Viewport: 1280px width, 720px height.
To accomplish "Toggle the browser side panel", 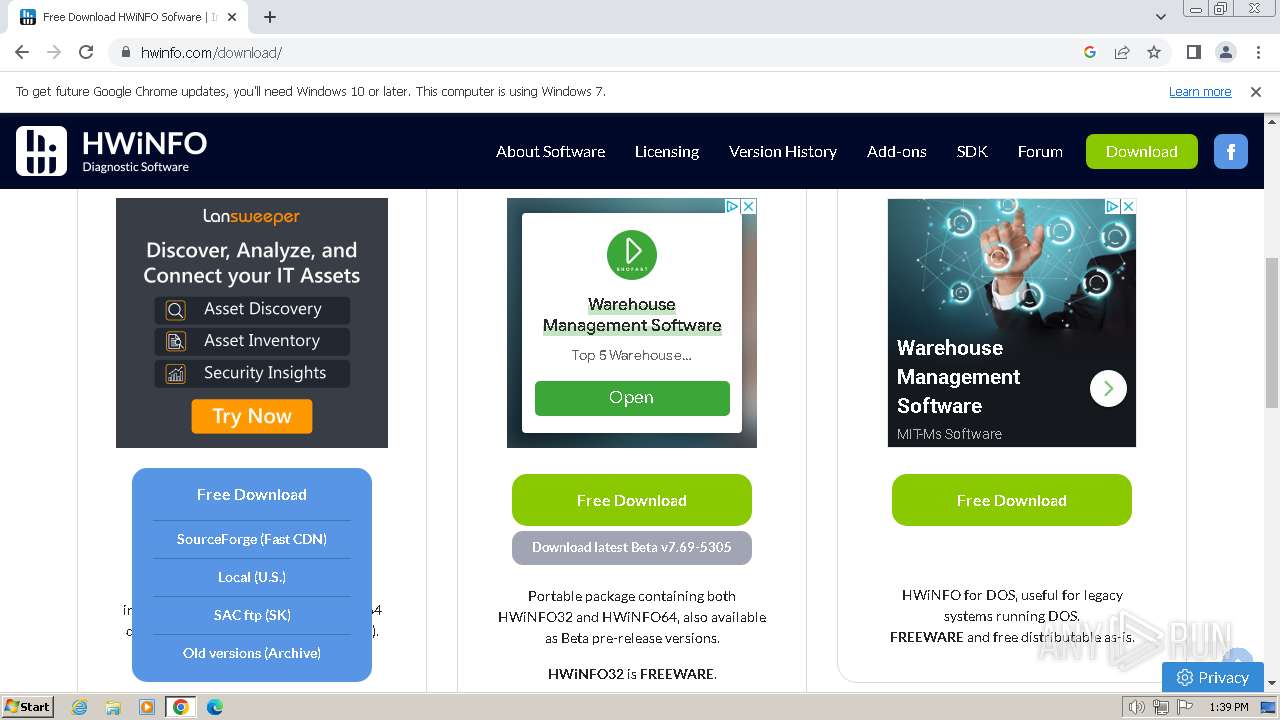I will [1193, 52].
